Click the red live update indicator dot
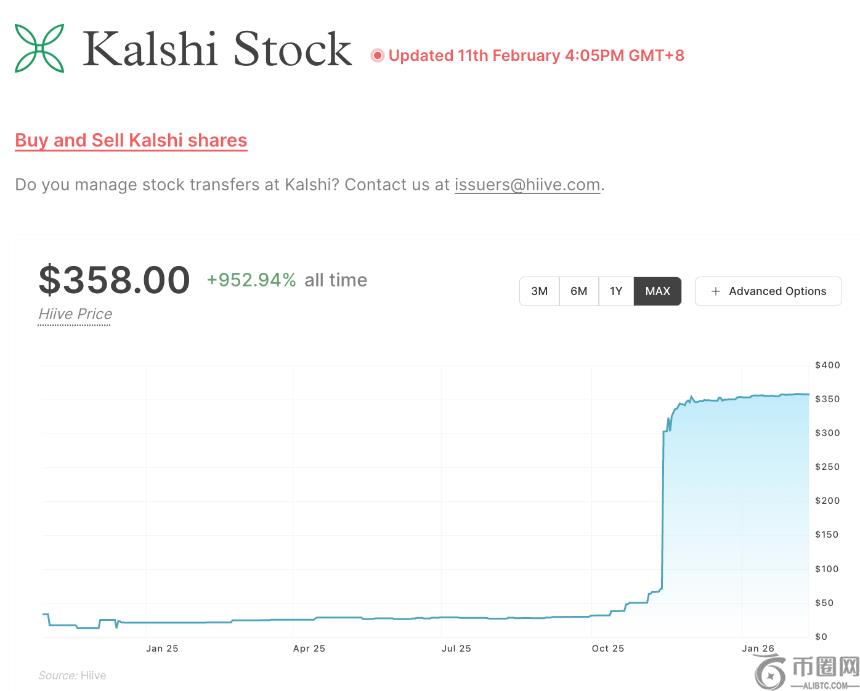 coord(377,56)
